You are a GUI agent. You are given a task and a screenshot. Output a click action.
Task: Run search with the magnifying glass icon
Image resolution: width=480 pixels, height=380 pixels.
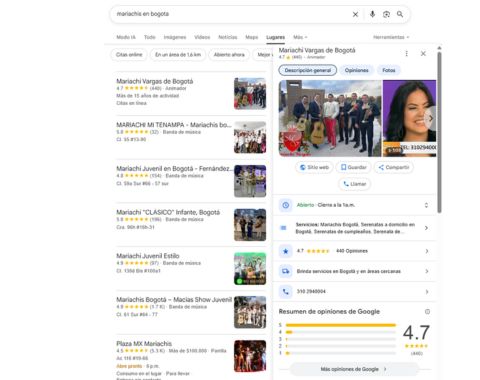[400, 14]
